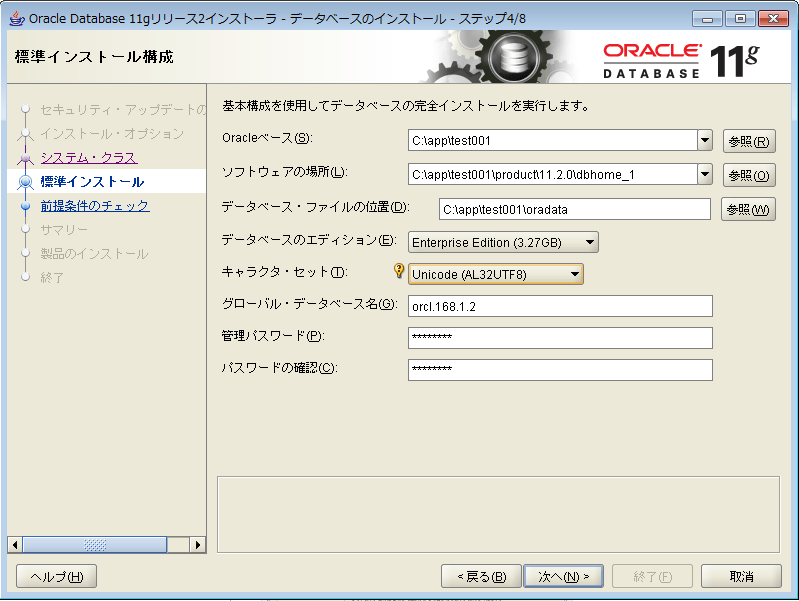Image resolution: width=799 pixels, height=601 pixels.
Task: Click the Java installer icon in title bar
Action: click(x=17, y=18)
